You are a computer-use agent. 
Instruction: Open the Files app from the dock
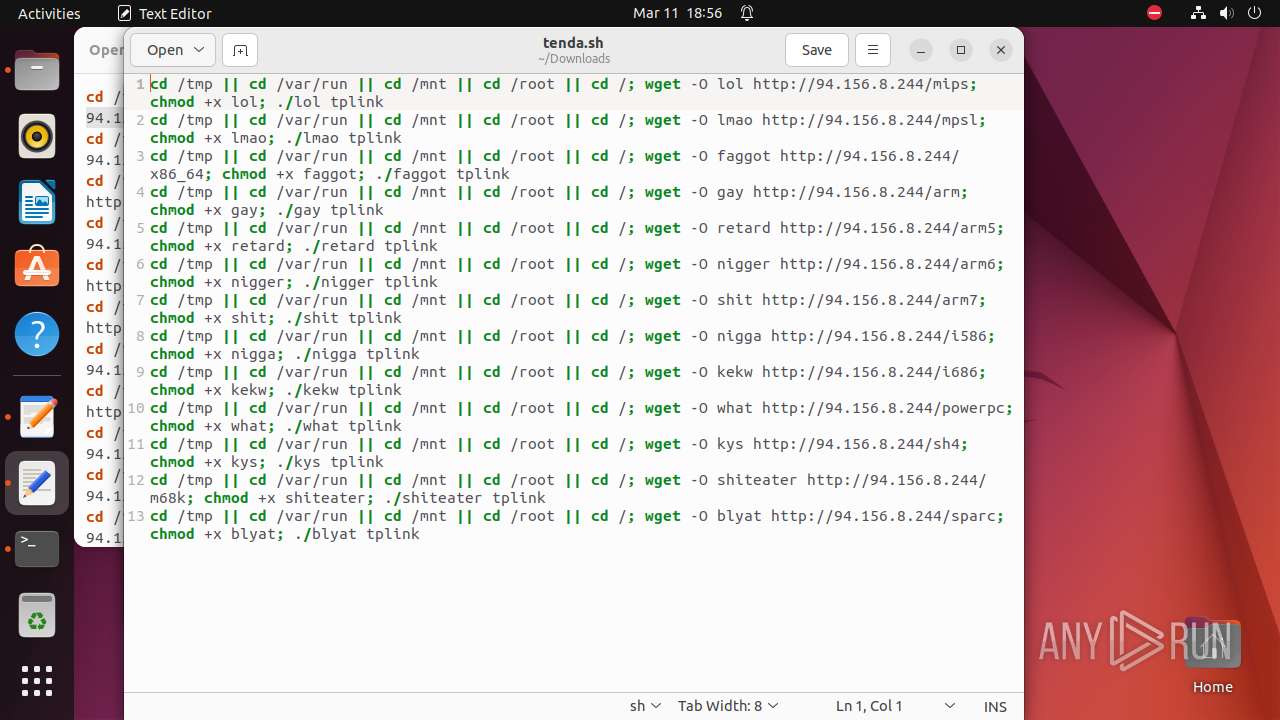[x=37, y=71]
